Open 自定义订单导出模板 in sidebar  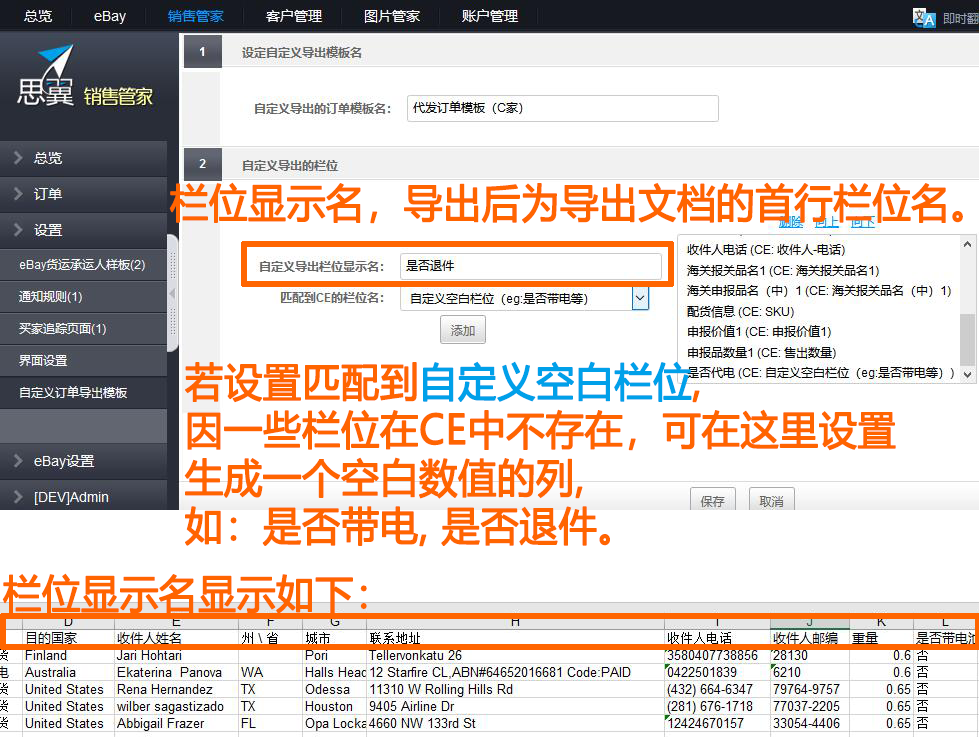point(74,393)
